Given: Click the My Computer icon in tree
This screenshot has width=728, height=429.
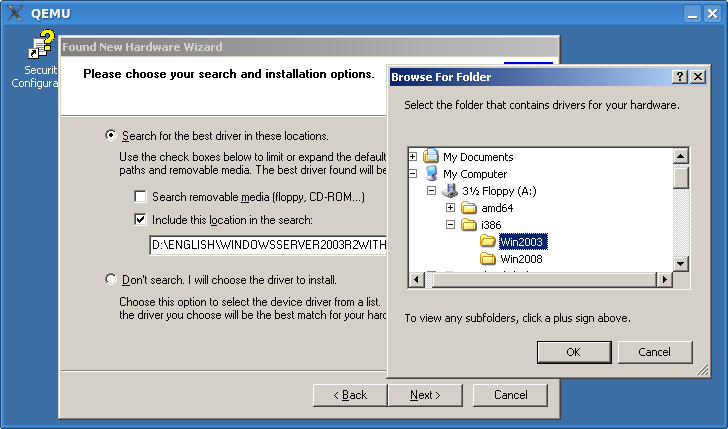Looking at the screenshot, I should click(431, 174).
